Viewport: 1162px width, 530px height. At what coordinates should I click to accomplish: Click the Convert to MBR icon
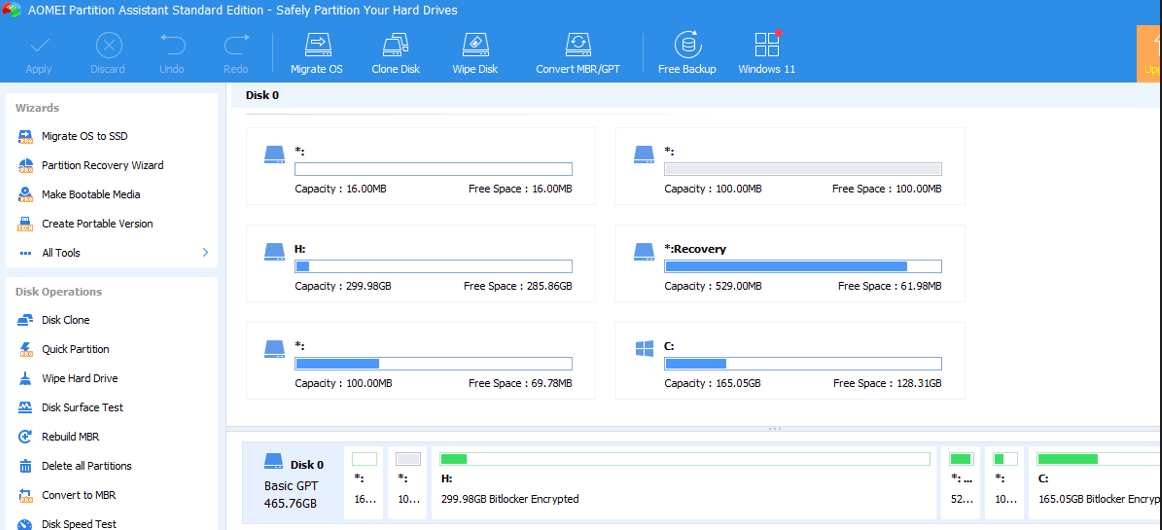(x=26, y=495)
